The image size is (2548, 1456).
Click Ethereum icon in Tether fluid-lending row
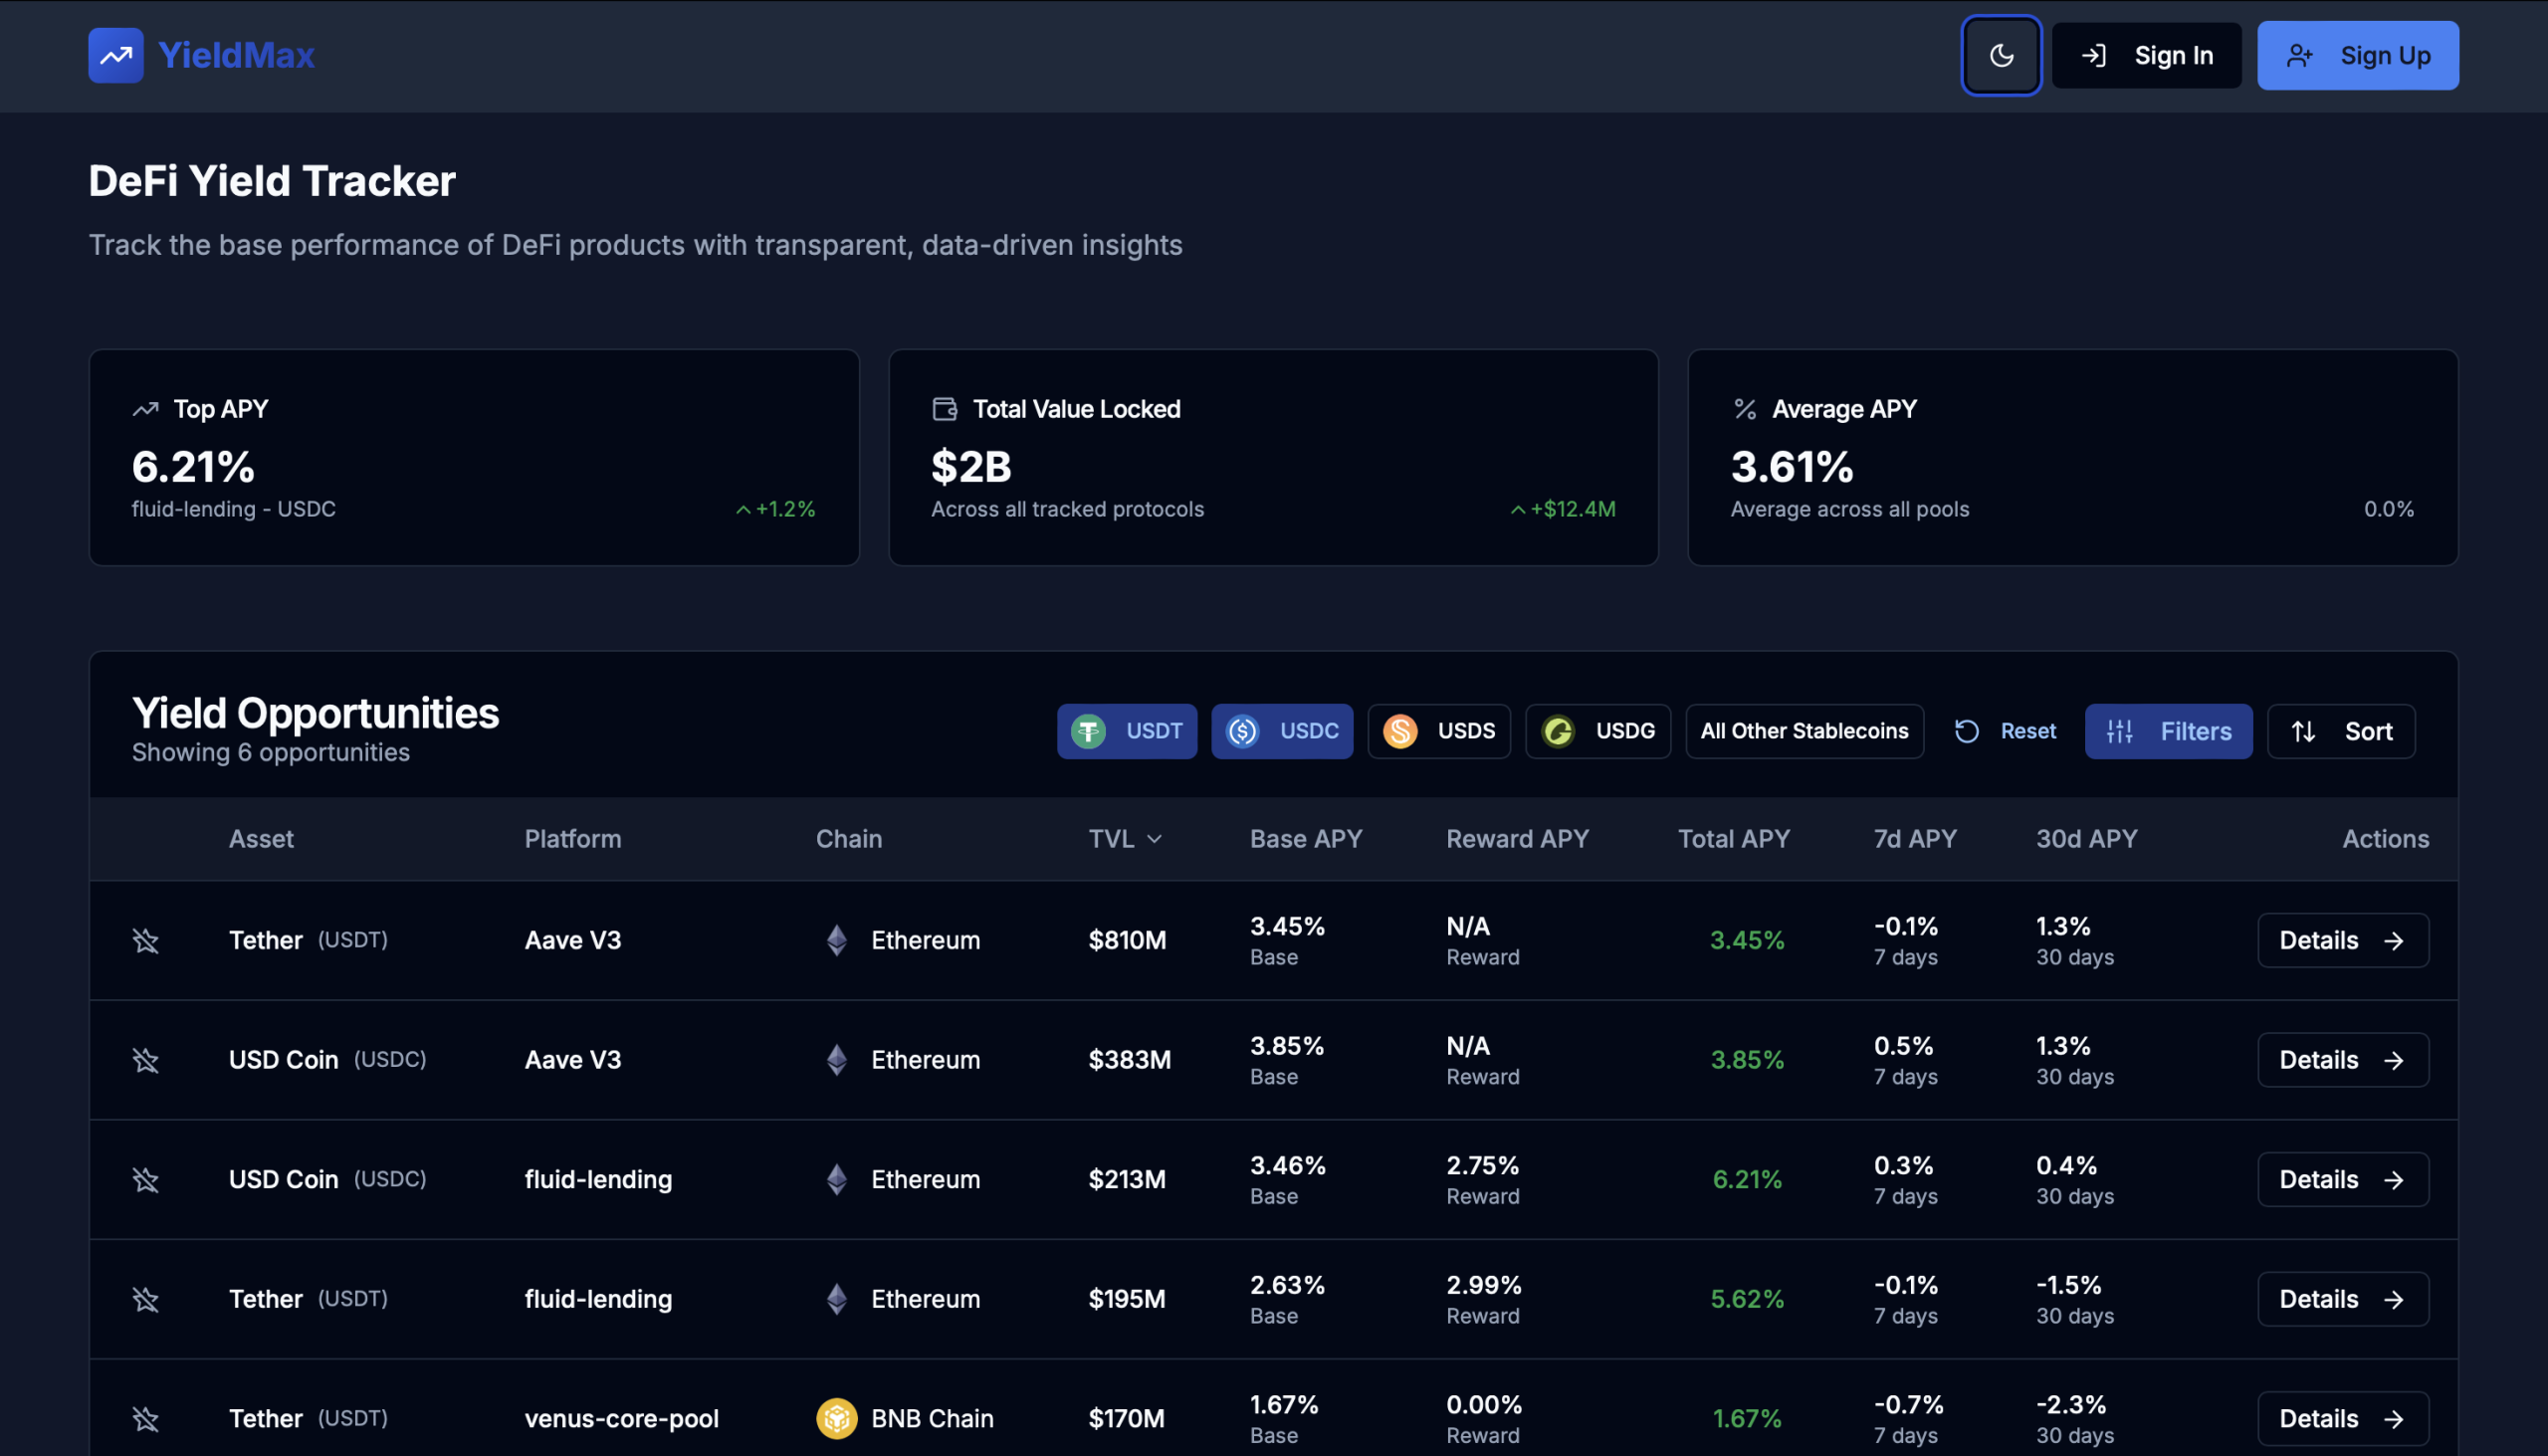[x=837, y=1299]
